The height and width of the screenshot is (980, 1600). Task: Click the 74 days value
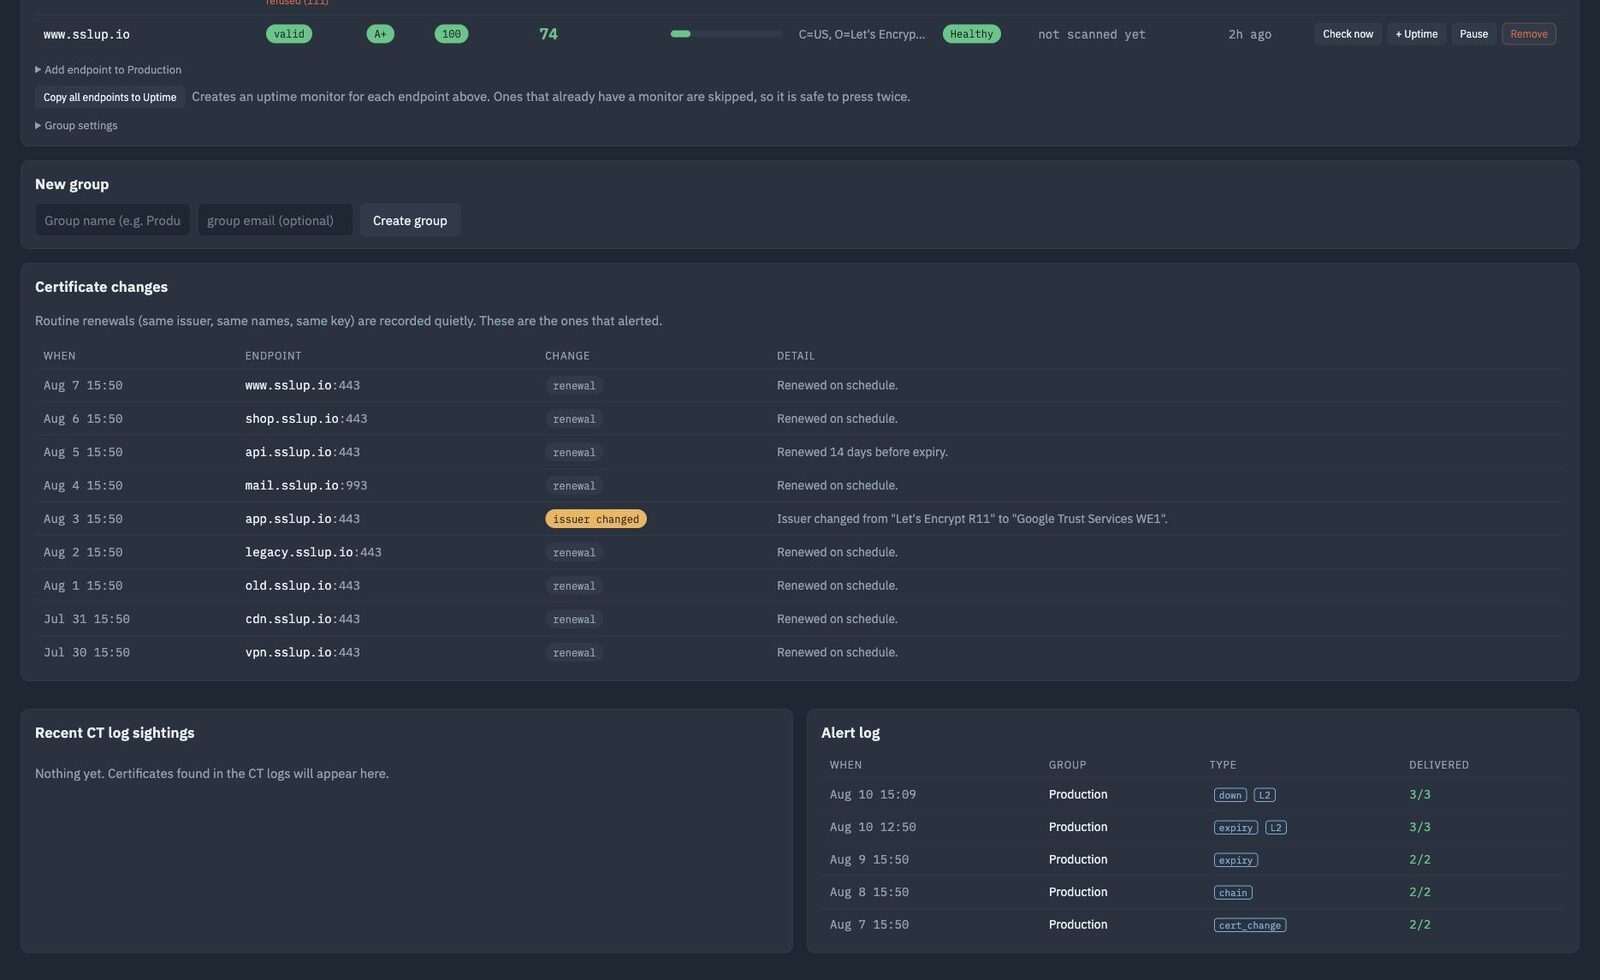point(548,34)
